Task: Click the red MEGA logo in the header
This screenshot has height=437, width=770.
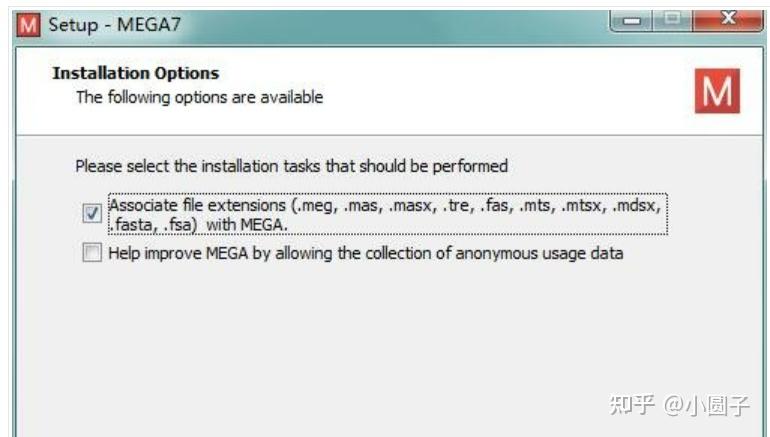Action: [716, 91]
